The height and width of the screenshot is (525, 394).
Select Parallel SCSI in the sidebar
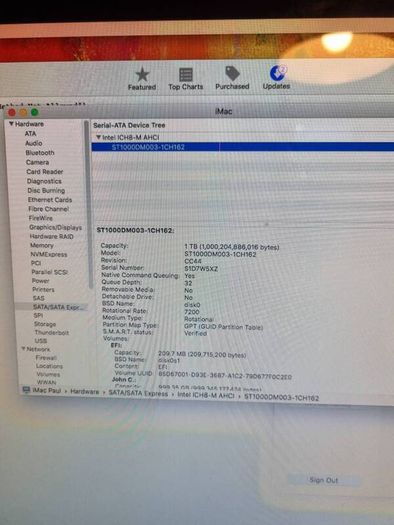[50, 272]
